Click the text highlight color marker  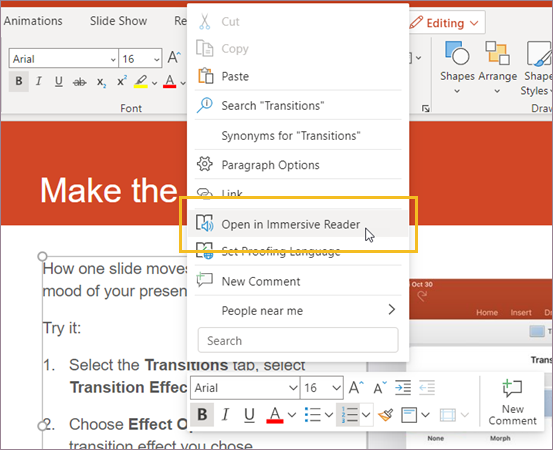141,81
